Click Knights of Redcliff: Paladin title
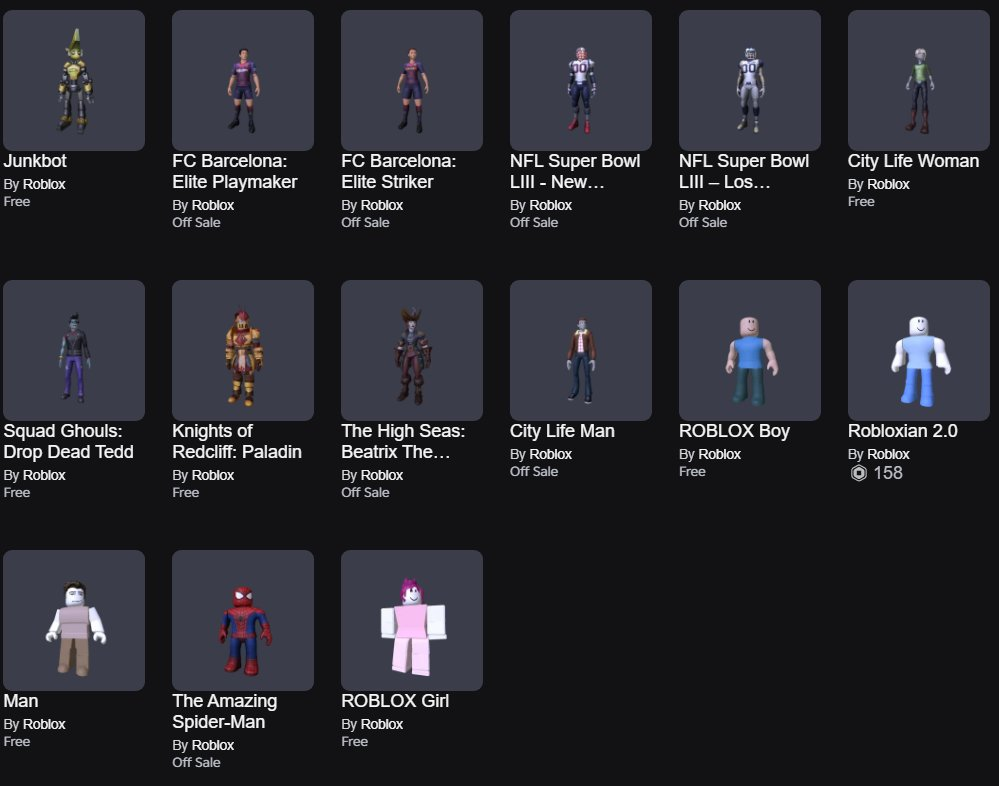 pyautogui.click(x=237, y=441)
